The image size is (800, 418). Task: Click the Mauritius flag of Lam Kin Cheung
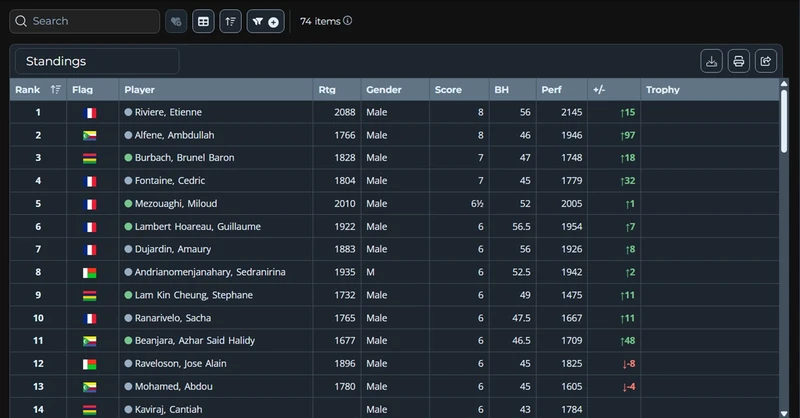pyautogui.click(x=90, y=296)
